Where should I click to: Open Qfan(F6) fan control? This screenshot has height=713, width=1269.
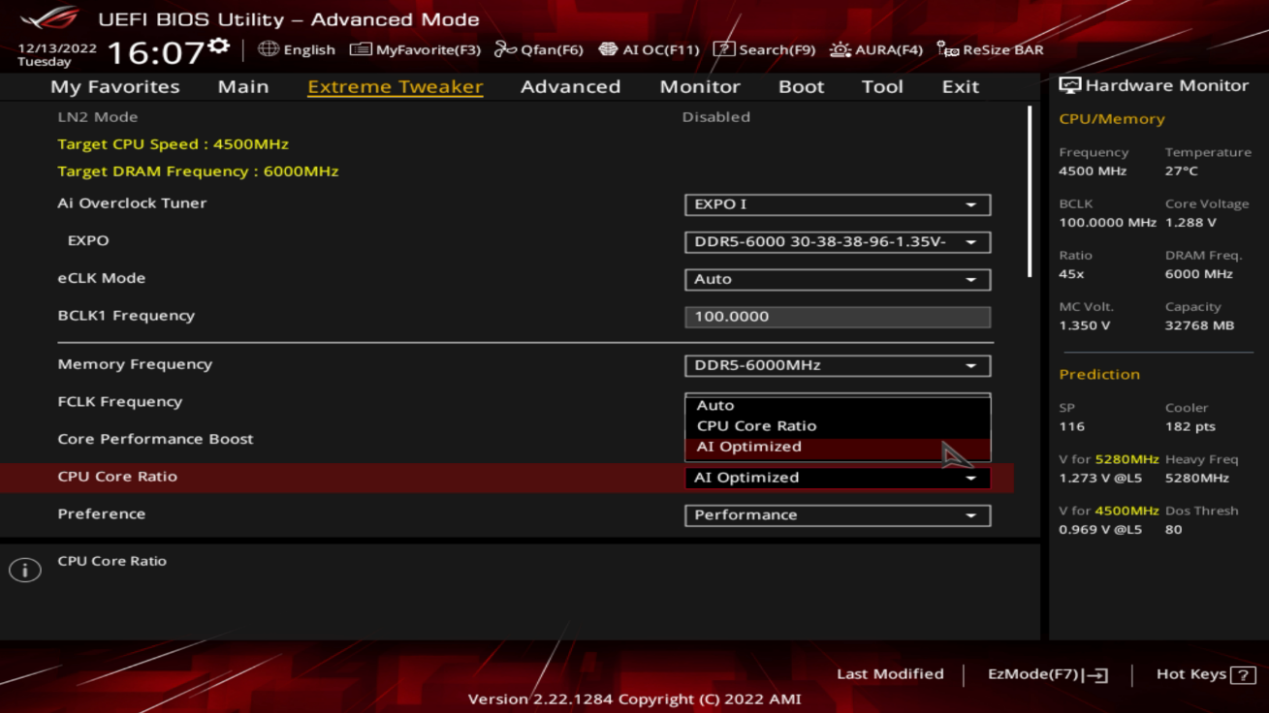539,49
